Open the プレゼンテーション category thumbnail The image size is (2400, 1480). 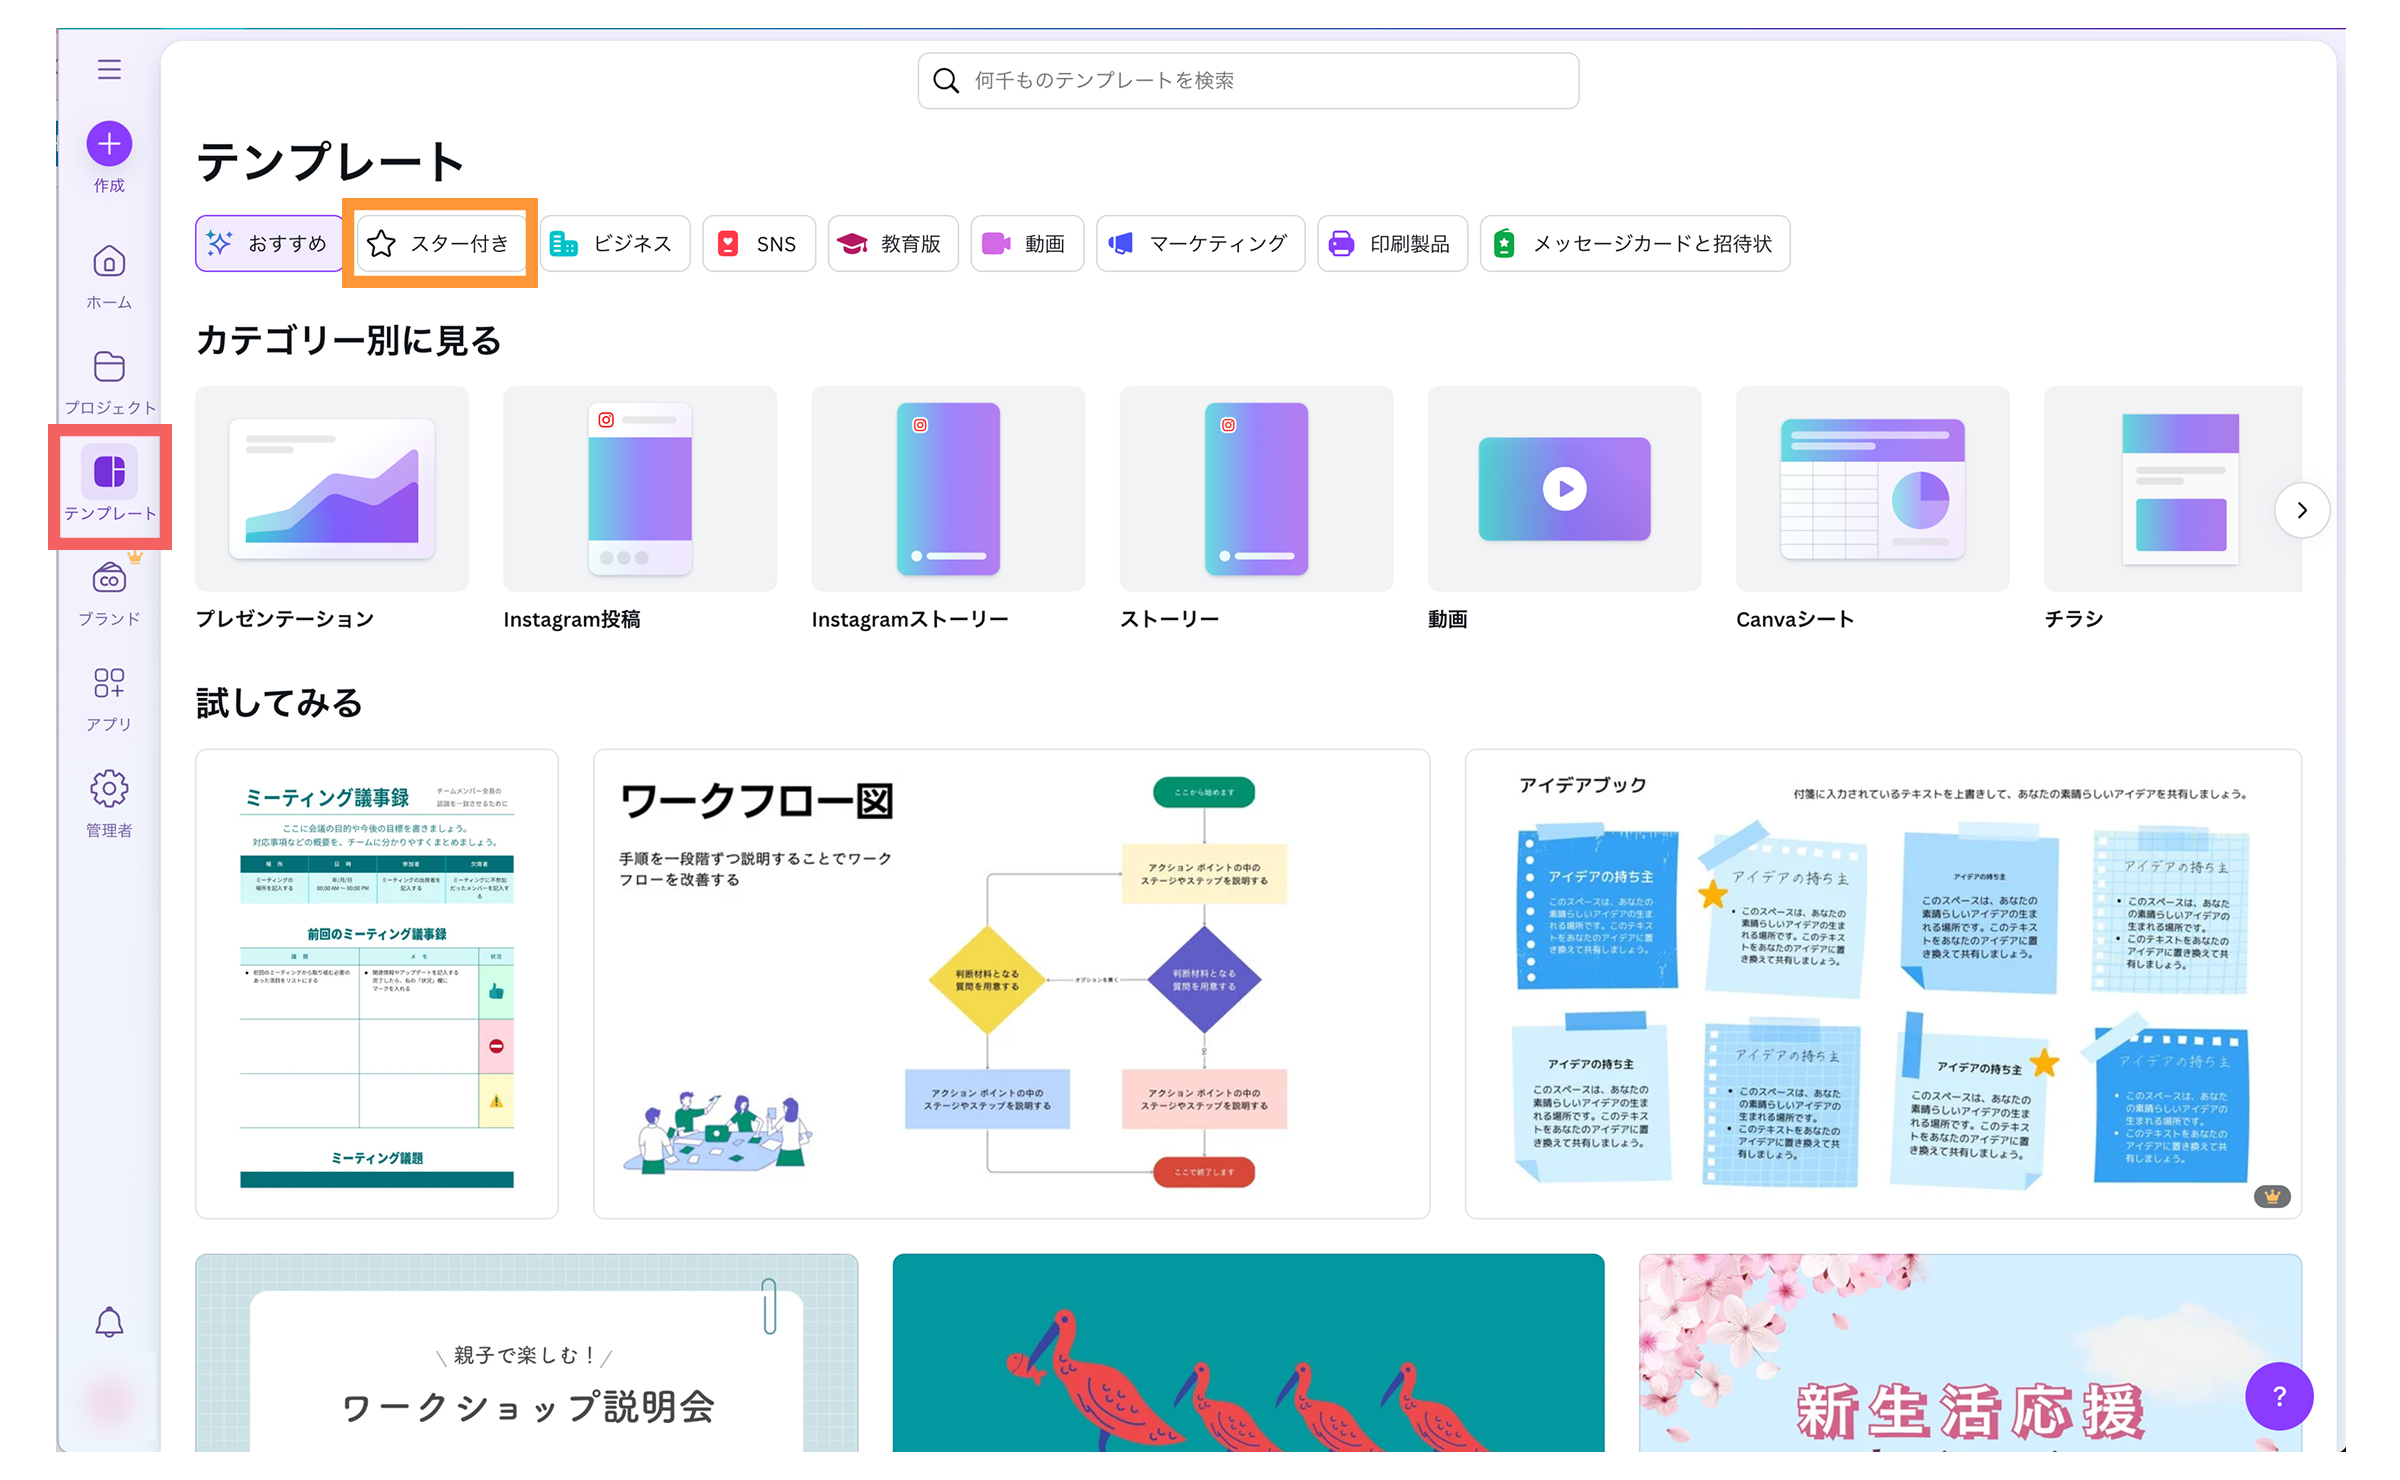332,489
